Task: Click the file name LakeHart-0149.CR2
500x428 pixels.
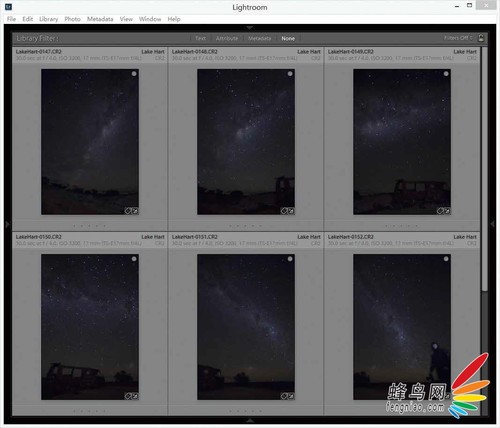Action: pyautogui.click(x=351, y=52)
